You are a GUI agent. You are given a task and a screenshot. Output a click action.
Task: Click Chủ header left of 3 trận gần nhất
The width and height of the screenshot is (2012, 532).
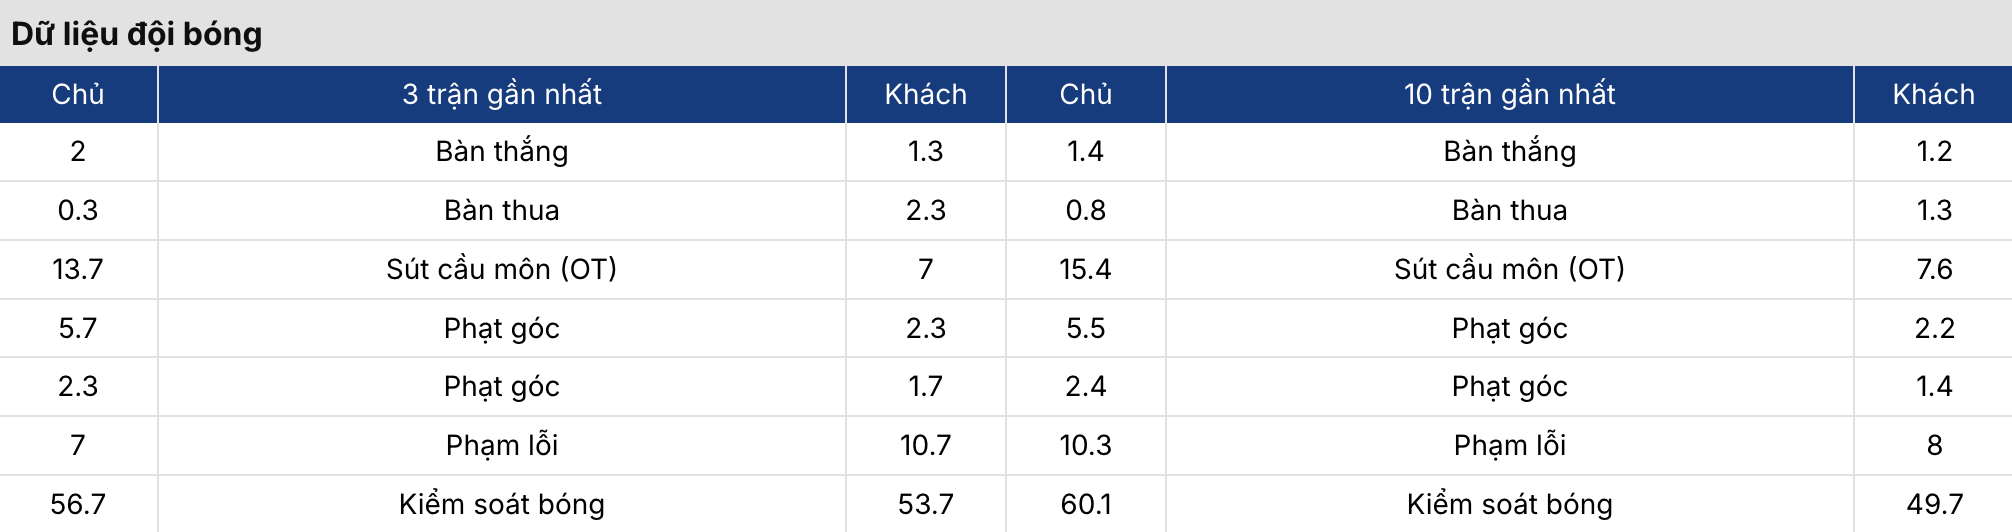click(x=78, y=94)
